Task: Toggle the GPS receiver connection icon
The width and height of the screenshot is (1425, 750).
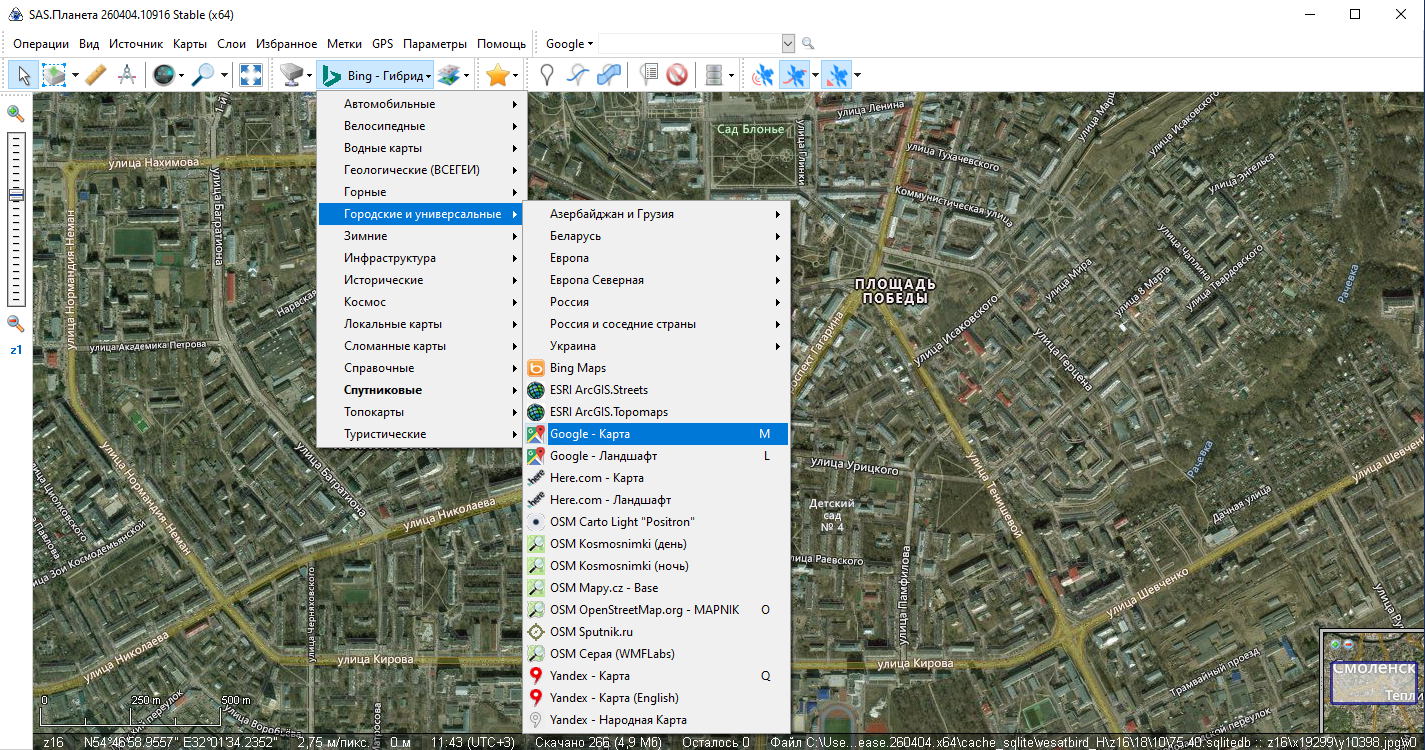Action: 763,75
